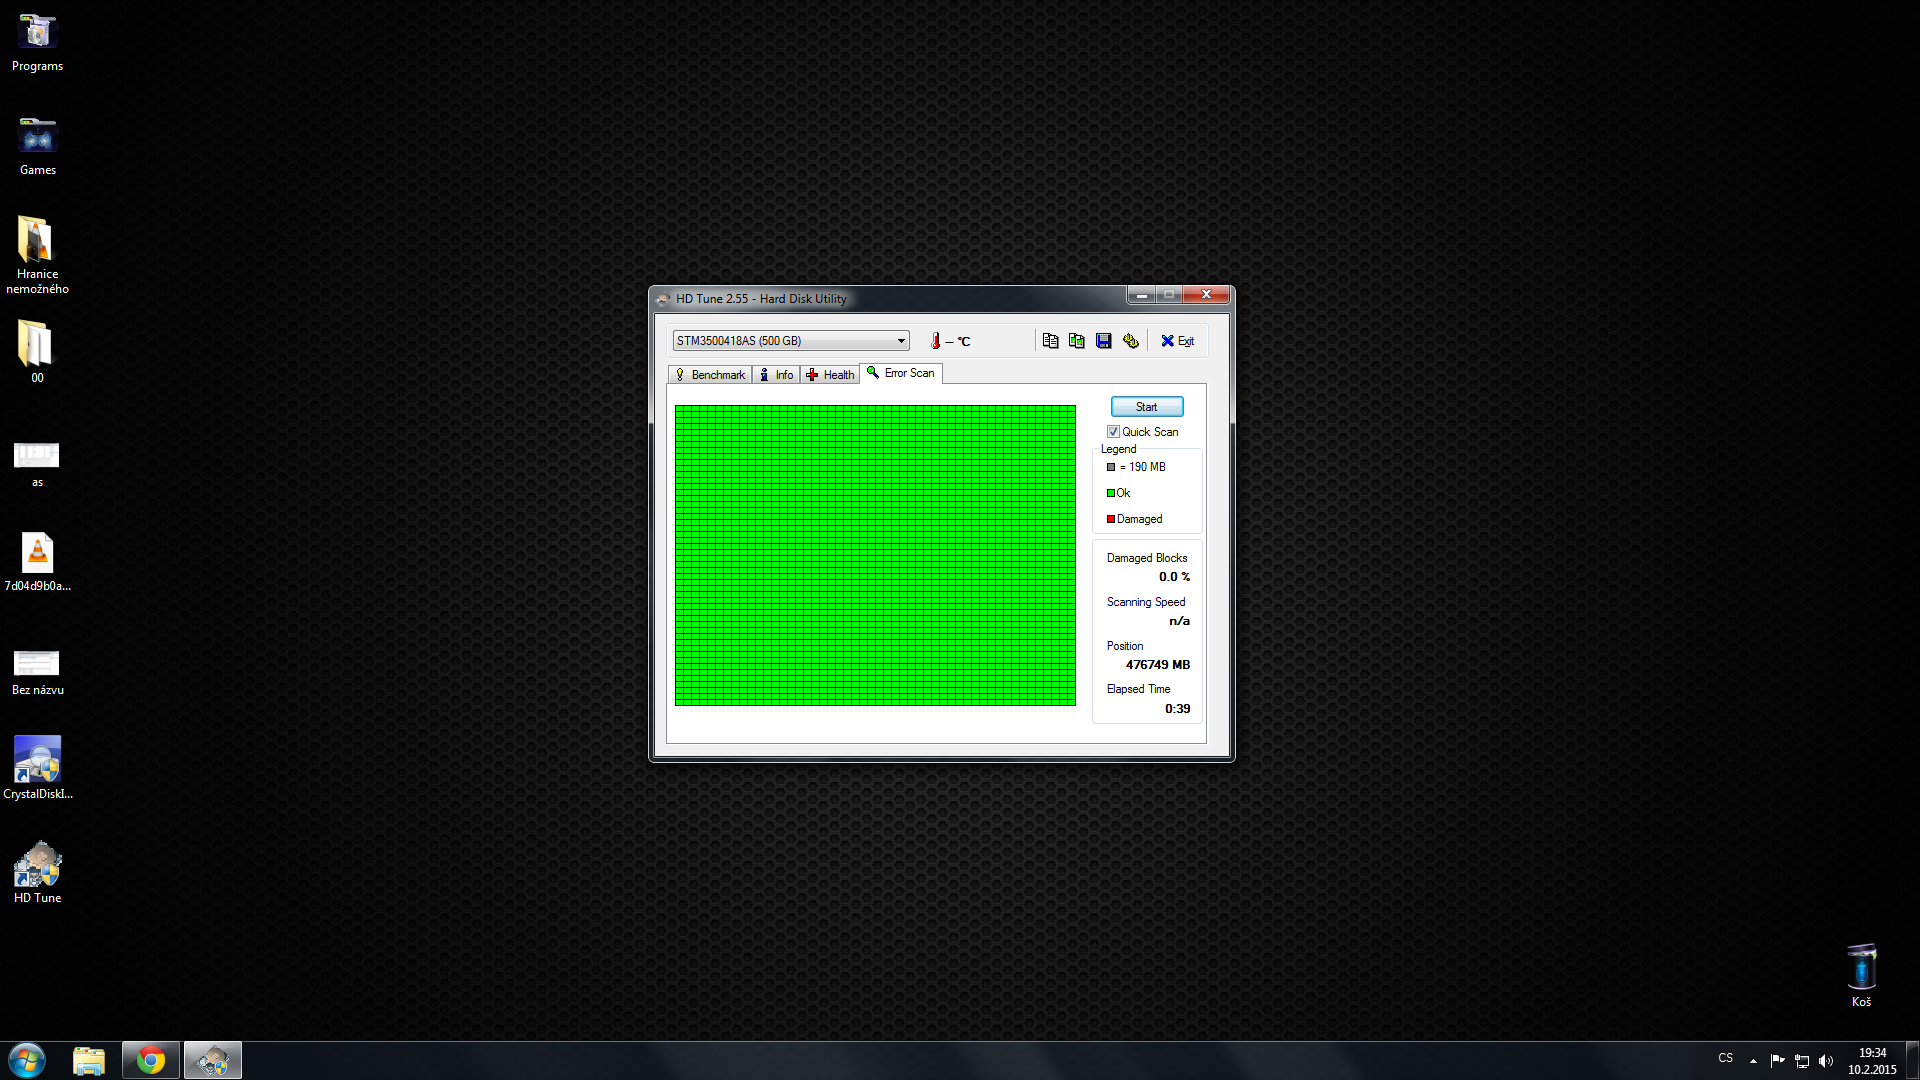Select the 00 folder on desktop
Screen dimensions: 1920x1080
point(37,352)
